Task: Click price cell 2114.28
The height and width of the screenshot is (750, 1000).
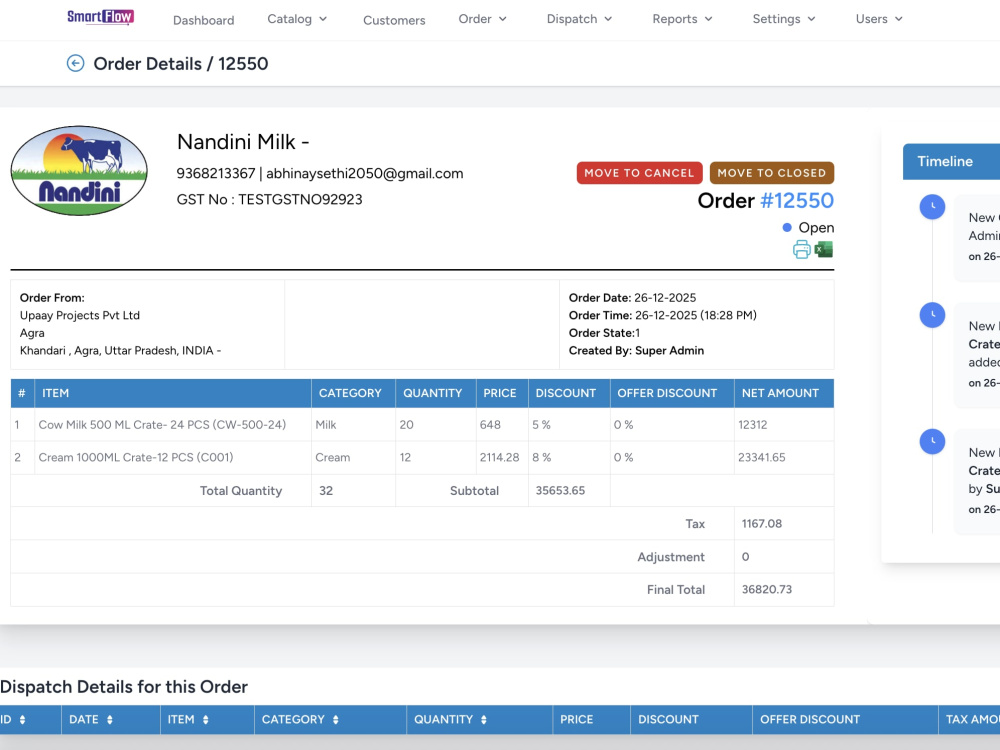Action: pyautogui.click(x=501, y=457)
